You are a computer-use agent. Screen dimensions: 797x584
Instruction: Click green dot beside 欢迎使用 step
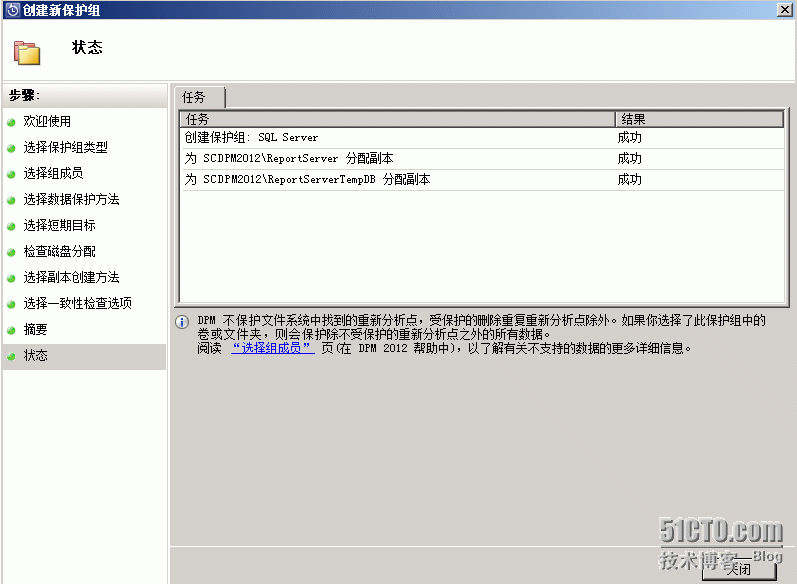pos(11,122)
